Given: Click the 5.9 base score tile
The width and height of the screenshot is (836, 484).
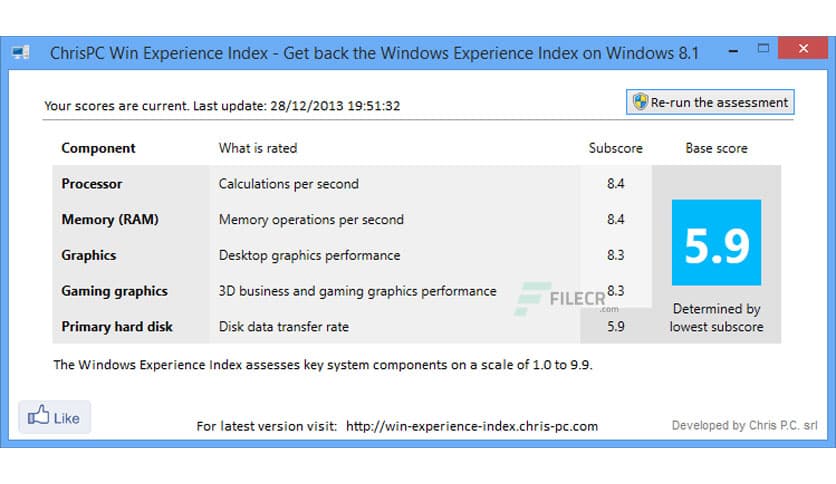Looking at the screenshot, I should [x=716, y=243].
